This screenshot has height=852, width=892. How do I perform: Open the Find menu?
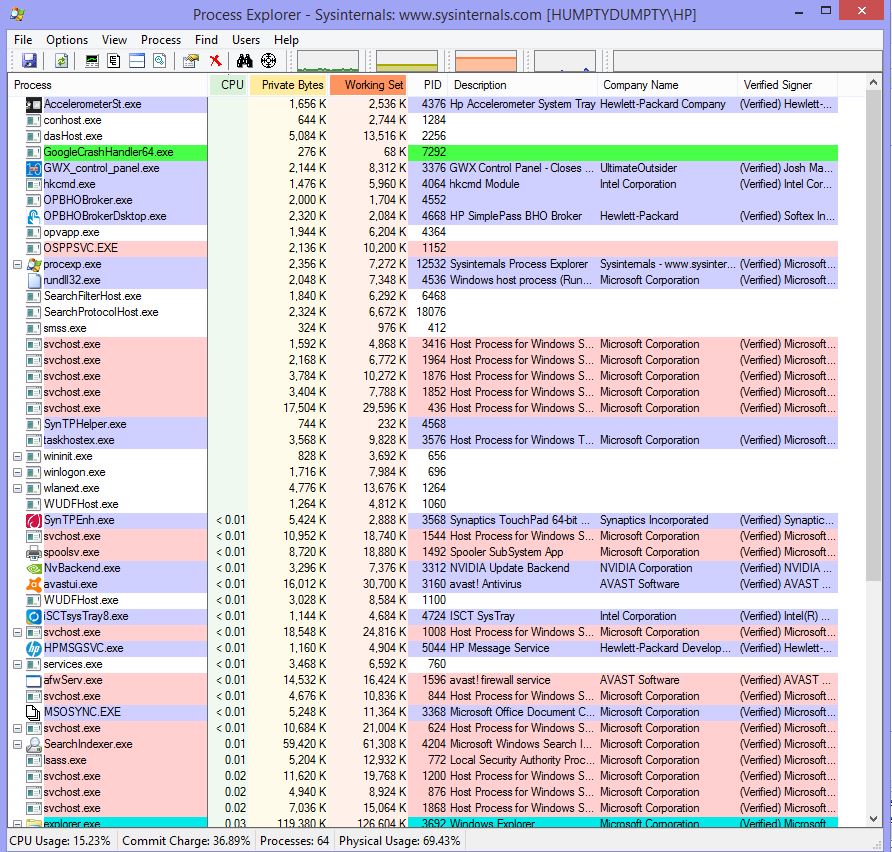coord(206,40)
